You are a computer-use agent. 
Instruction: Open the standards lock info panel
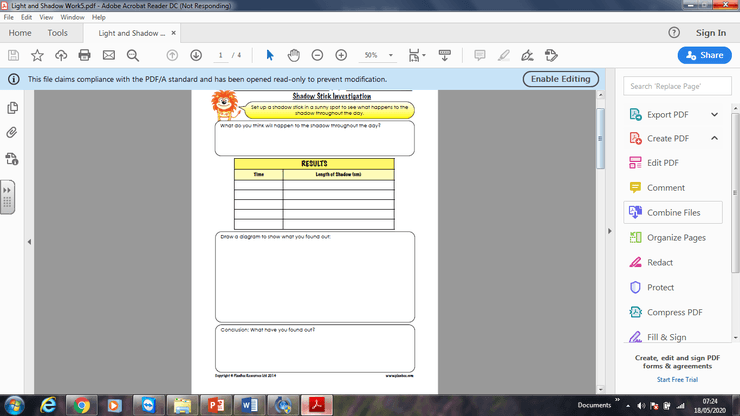tap(12, 159)
